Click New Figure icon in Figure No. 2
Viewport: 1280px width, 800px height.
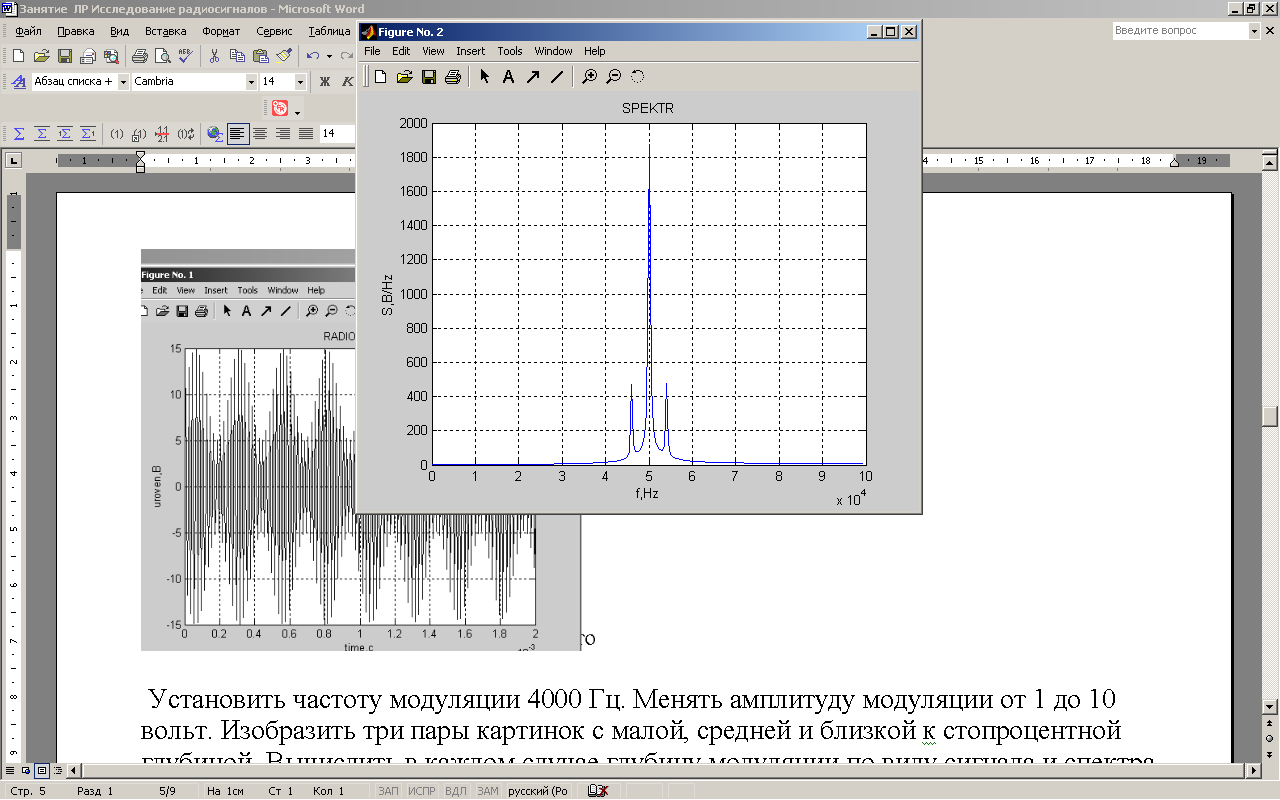[x=380, y=76]
